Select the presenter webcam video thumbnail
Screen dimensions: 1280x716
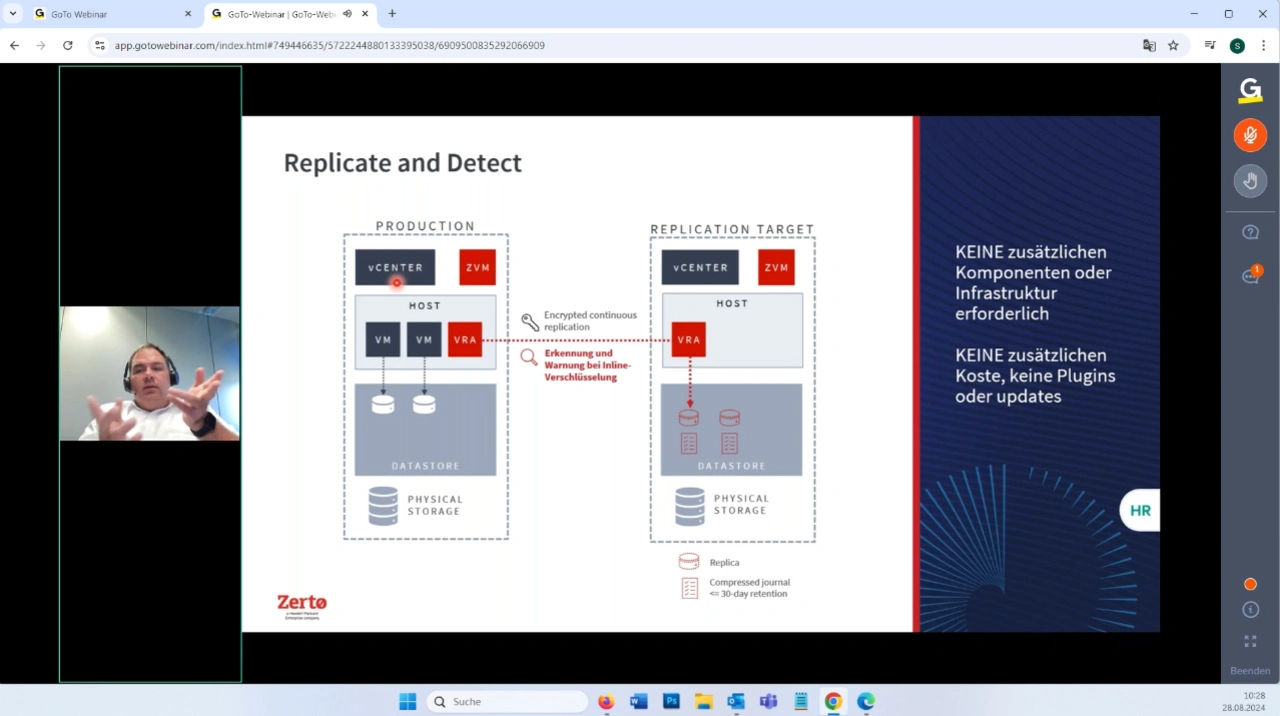[x=150, y=373]
